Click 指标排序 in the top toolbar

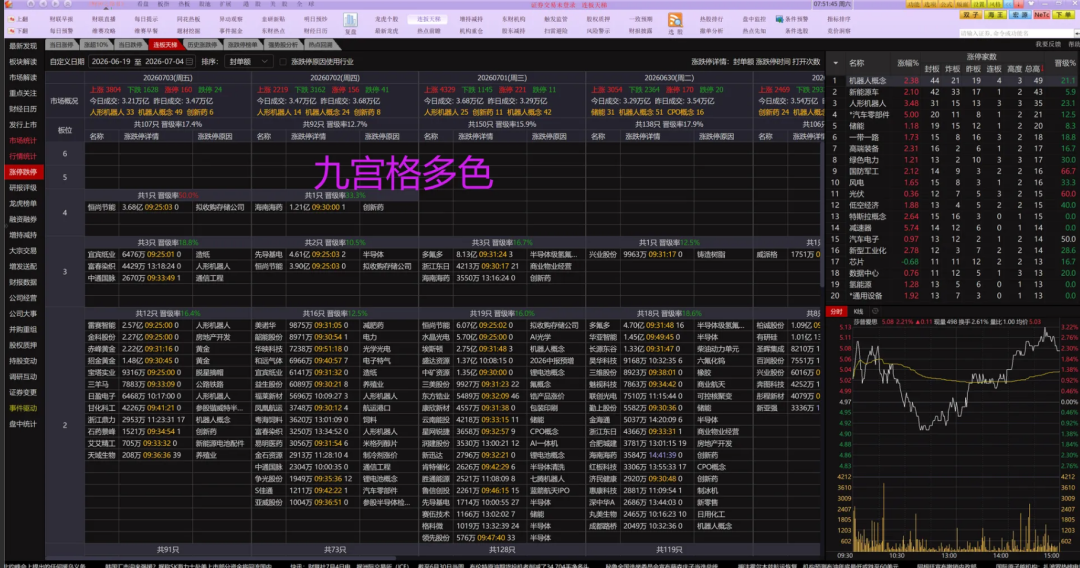pyautogui.click(x=838, y=19)
